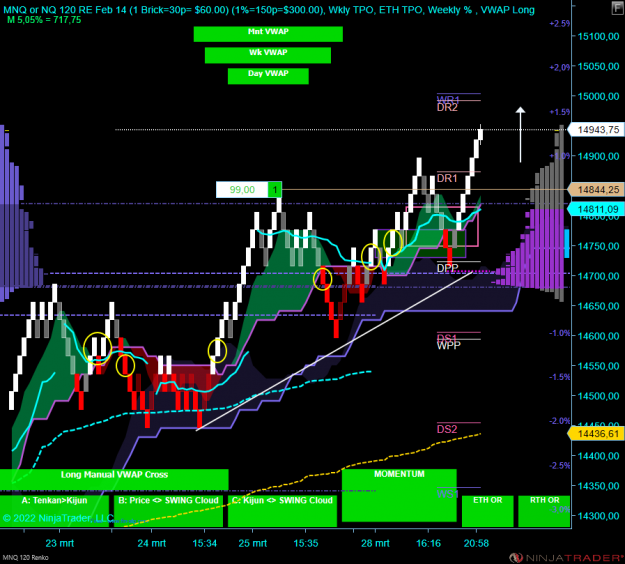Click the 20:58 time label
This screenshot has height=564, width=625.
pyautogui.click(x=476, y=543)
